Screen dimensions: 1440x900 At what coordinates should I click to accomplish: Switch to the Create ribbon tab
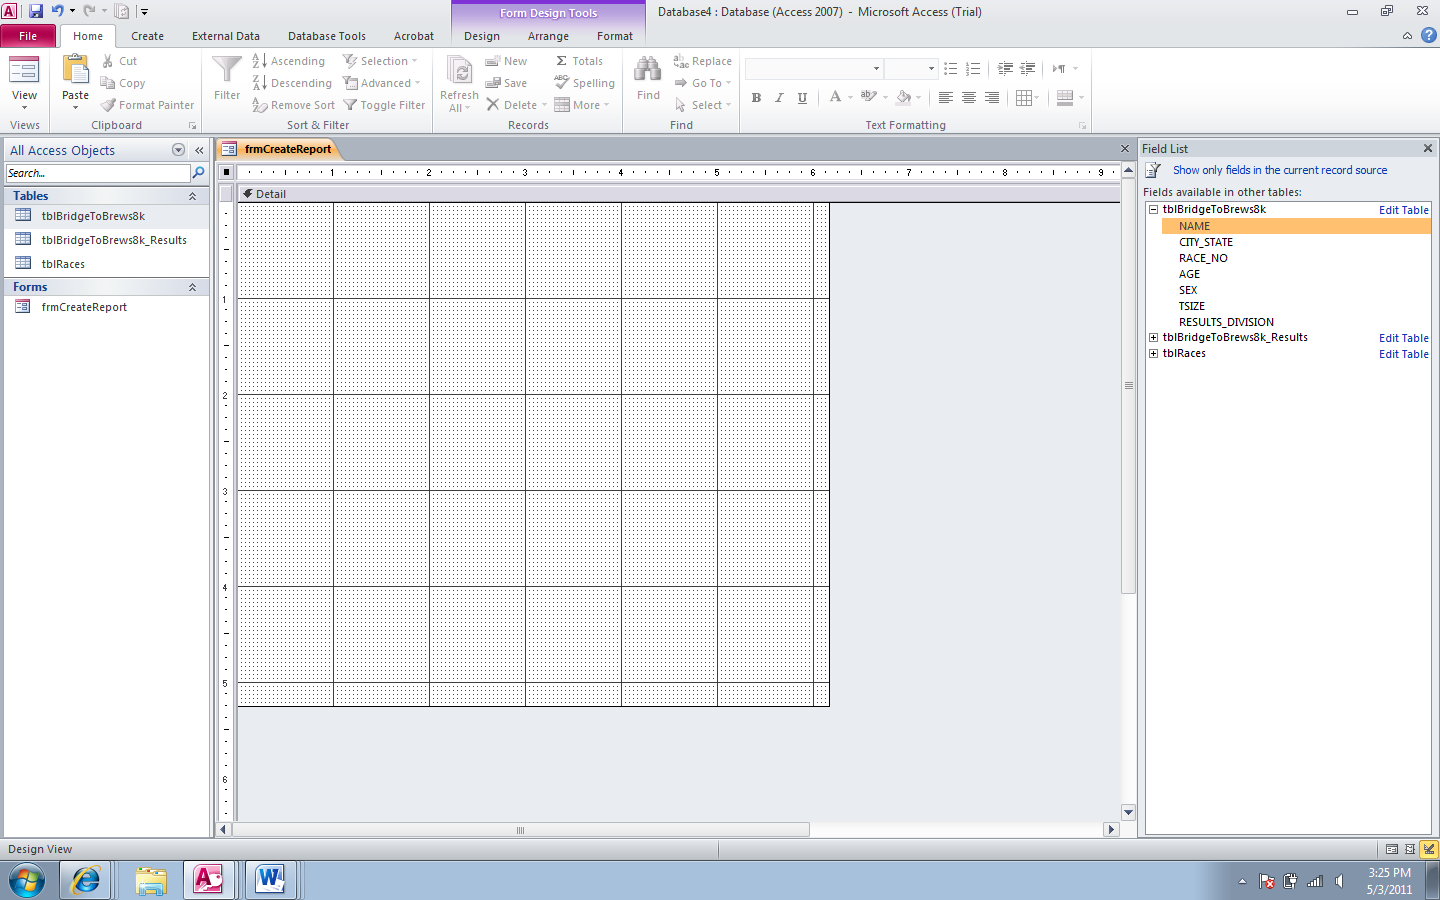click(147, 35)
